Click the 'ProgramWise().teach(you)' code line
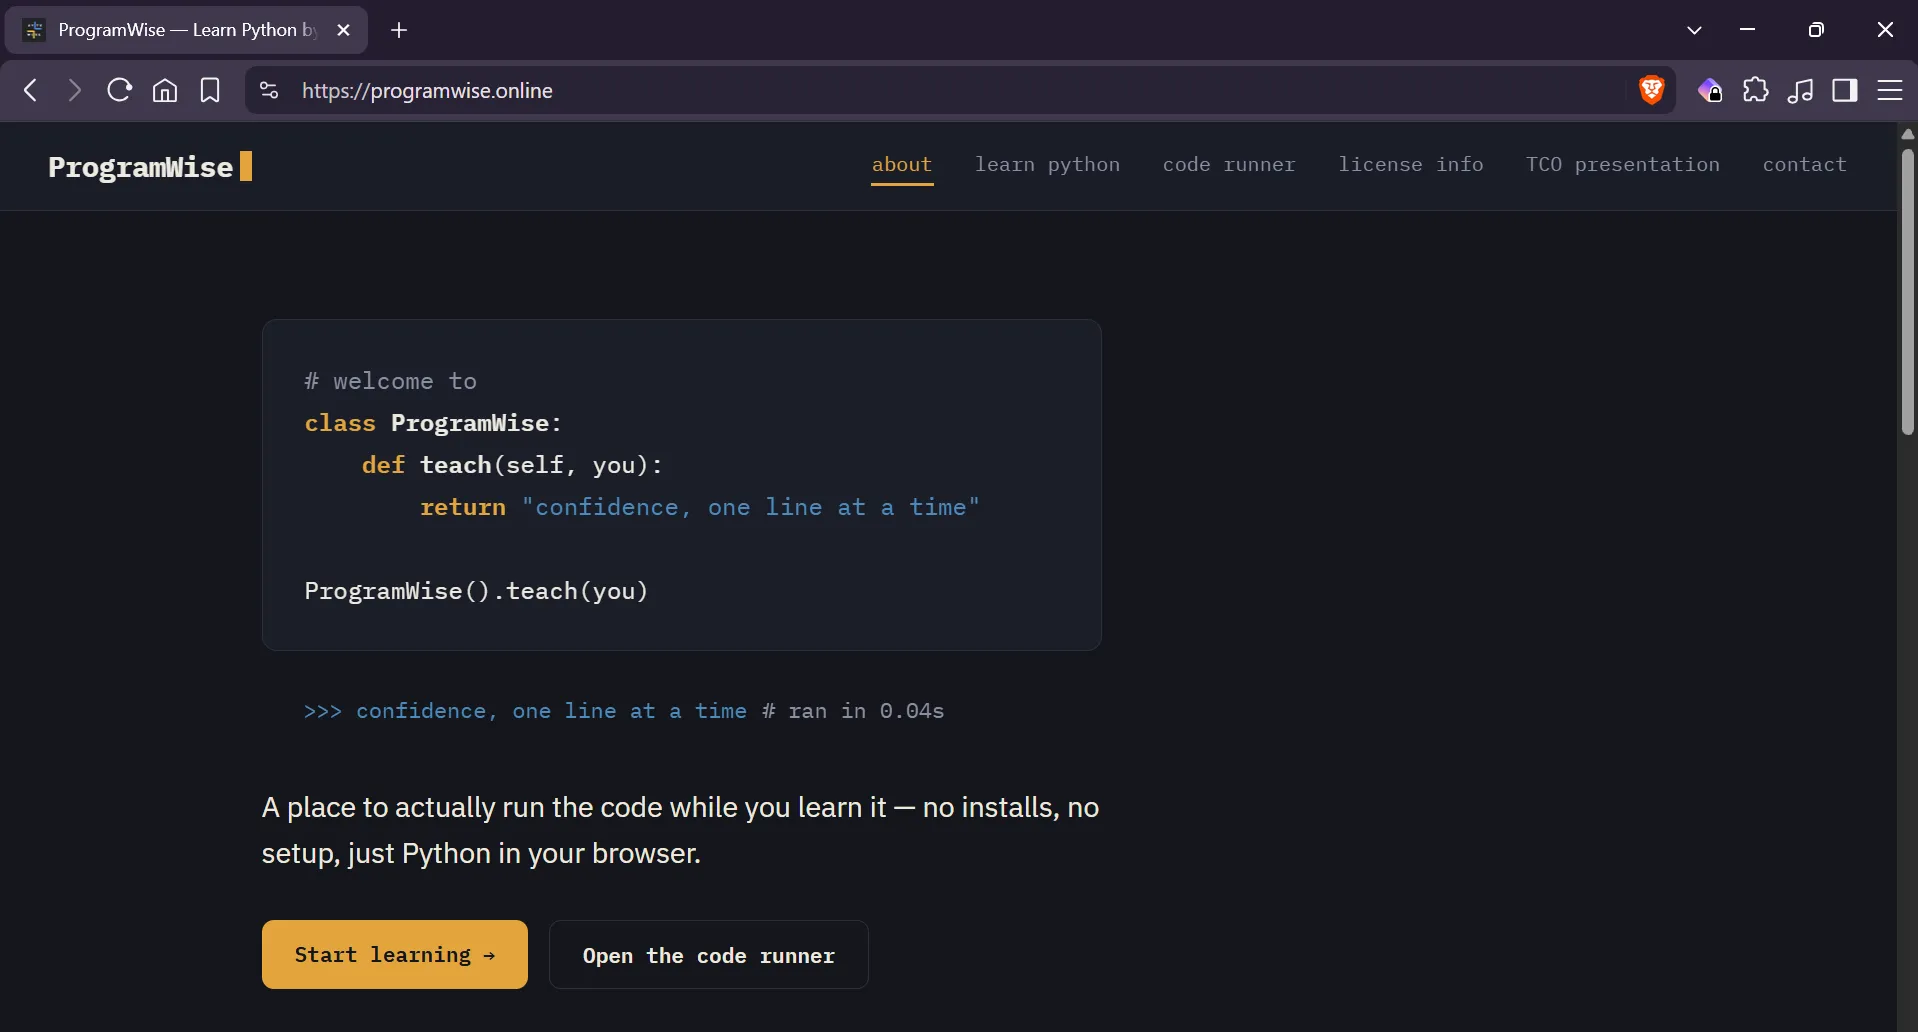1918x1032 pixels. [476, 591]
